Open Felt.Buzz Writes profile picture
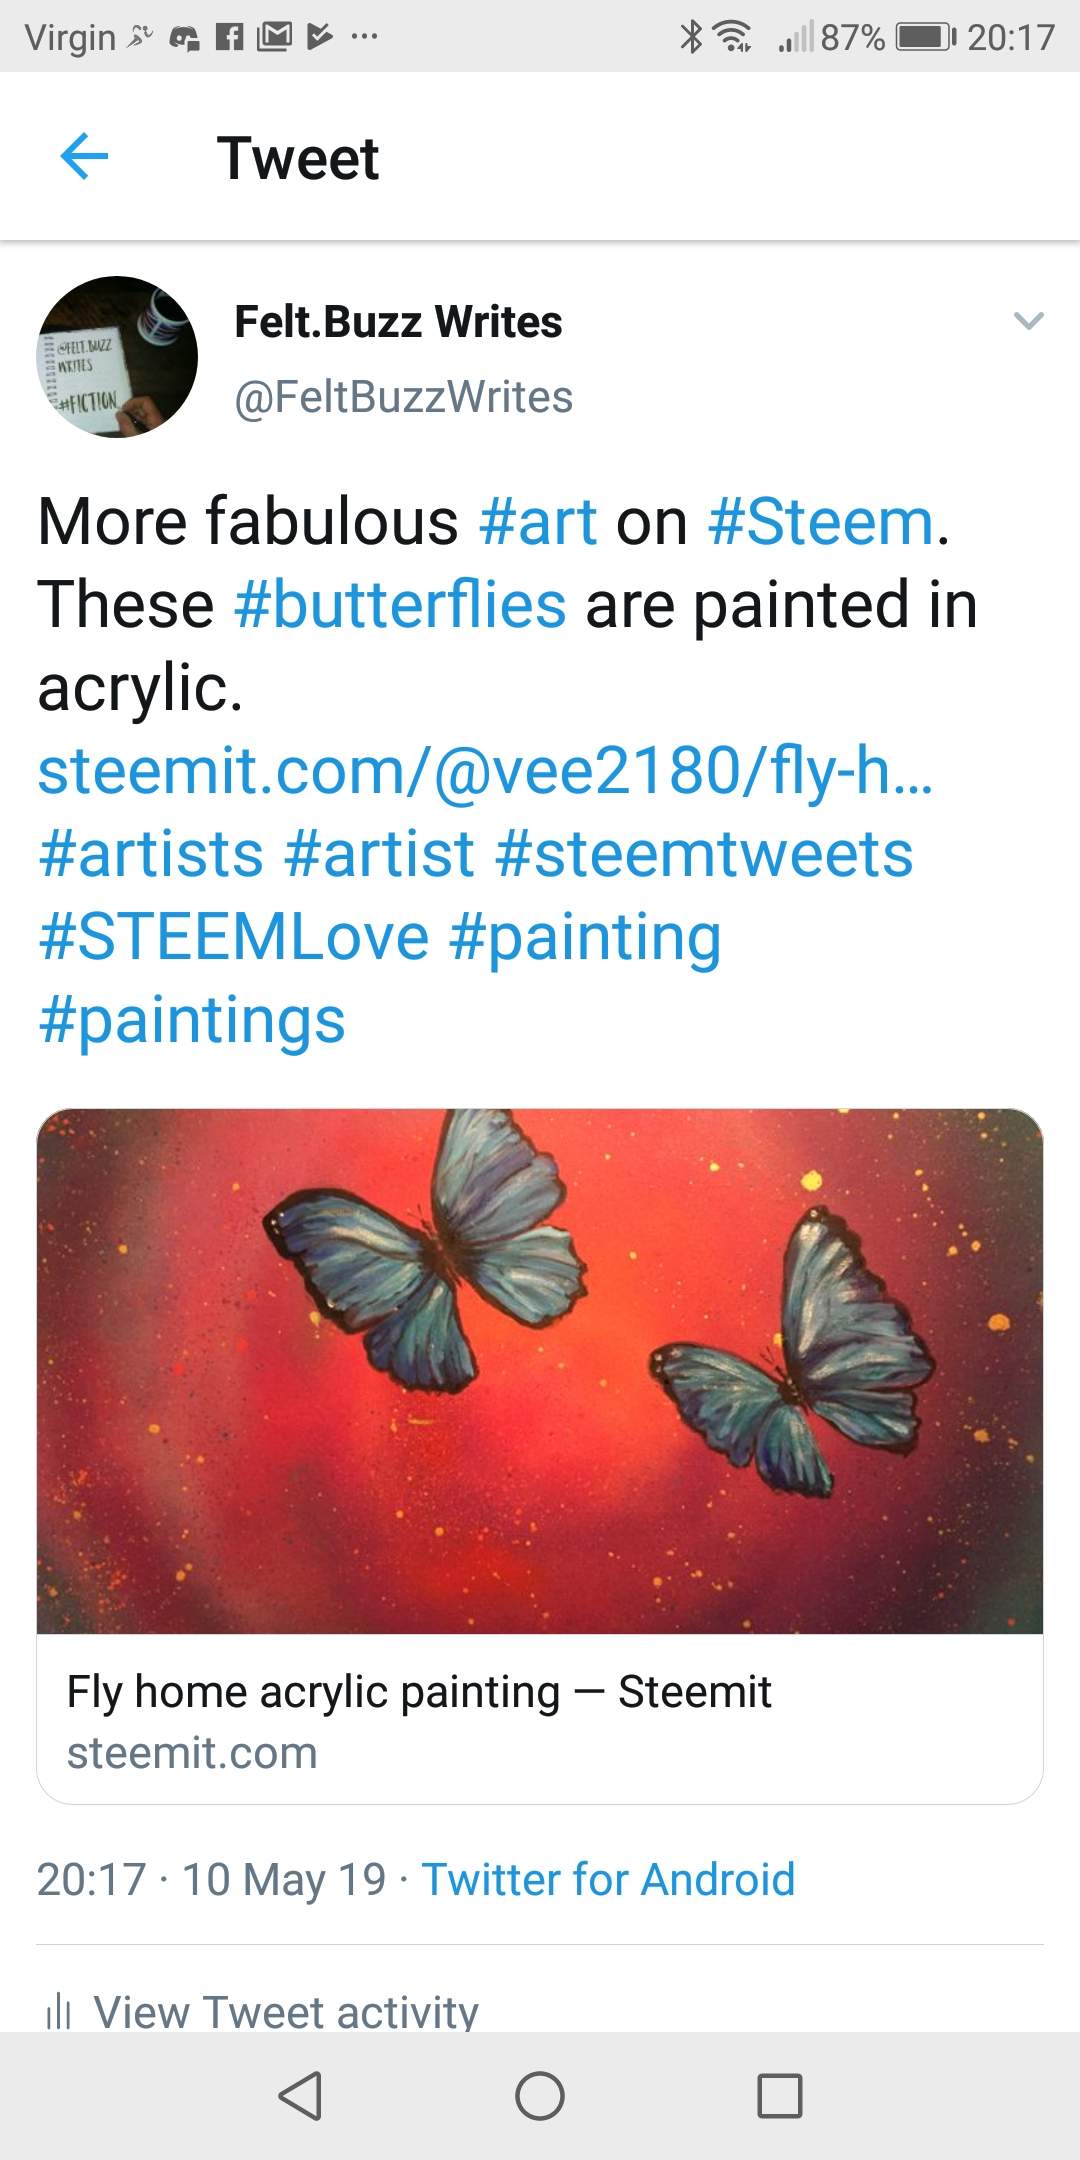Viewport: 1080px width, 2160px height. point(117,357)
